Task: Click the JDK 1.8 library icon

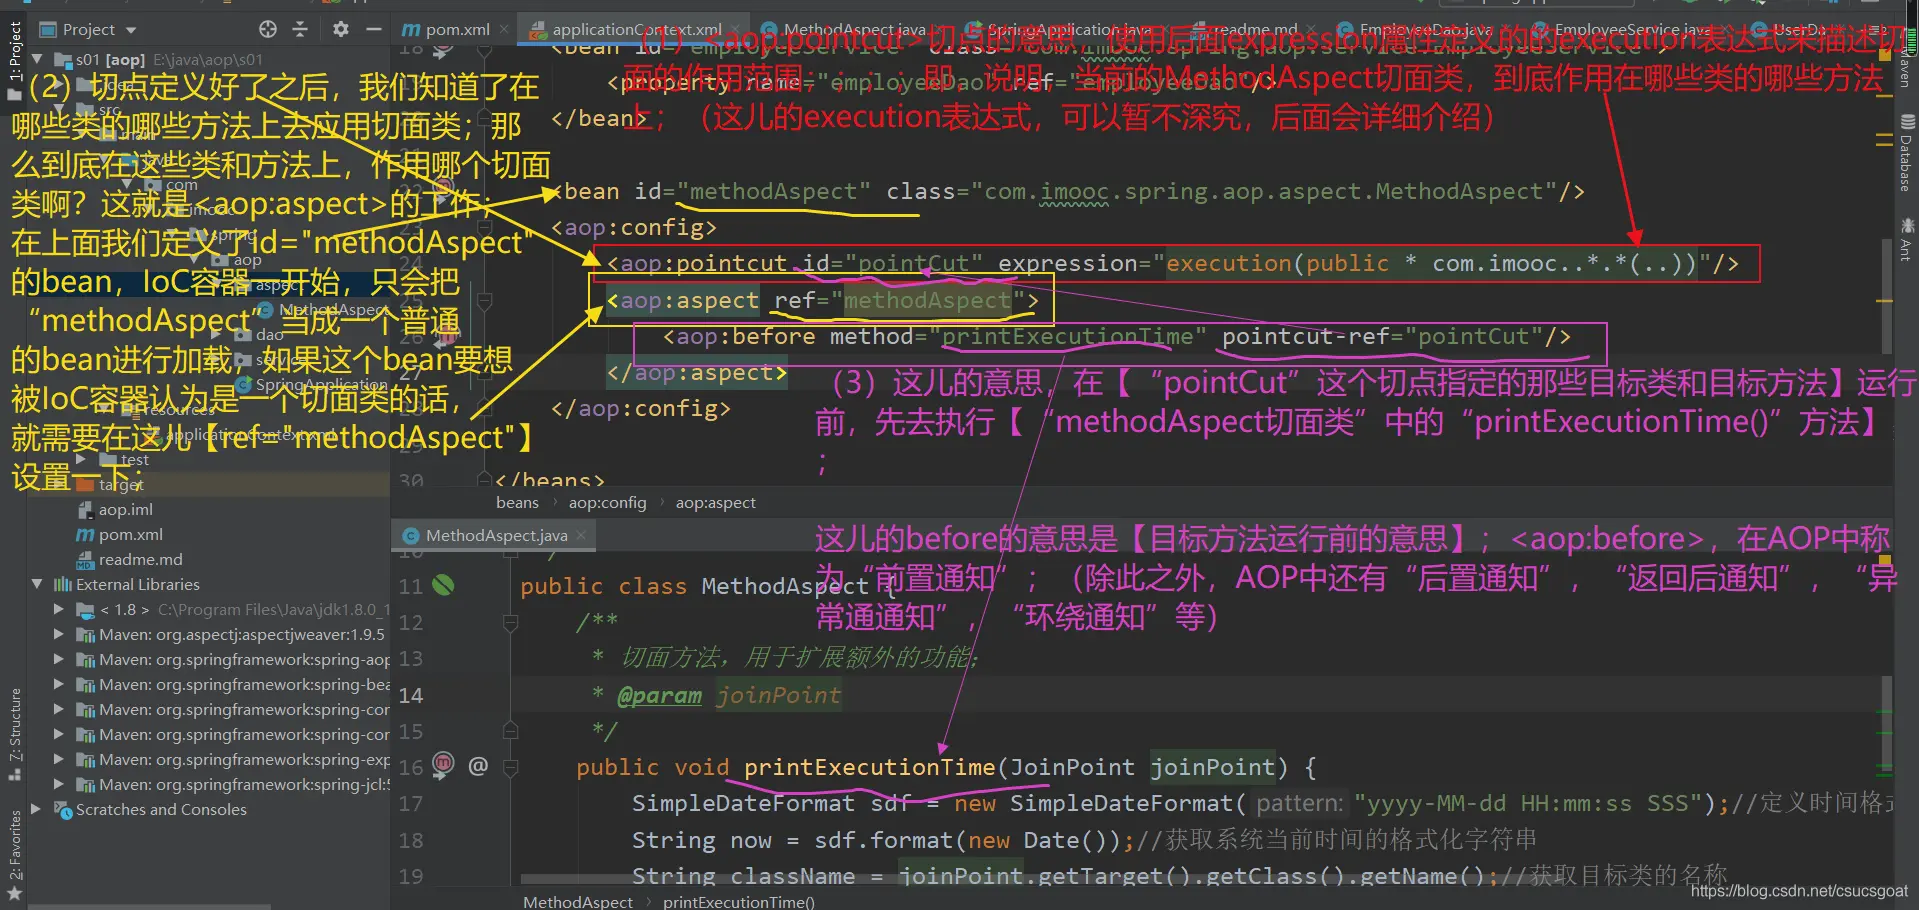Action: 86,610
